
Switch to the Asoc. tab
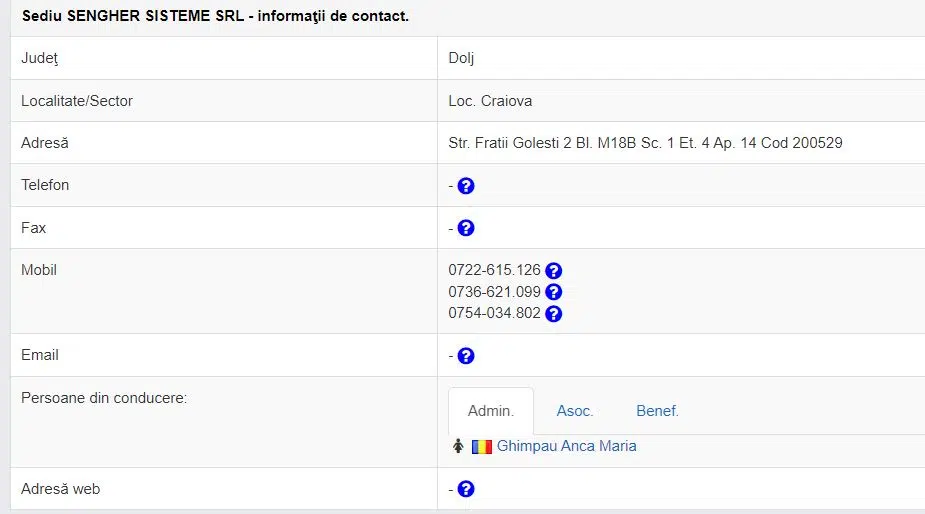click(x=575, y=411)
